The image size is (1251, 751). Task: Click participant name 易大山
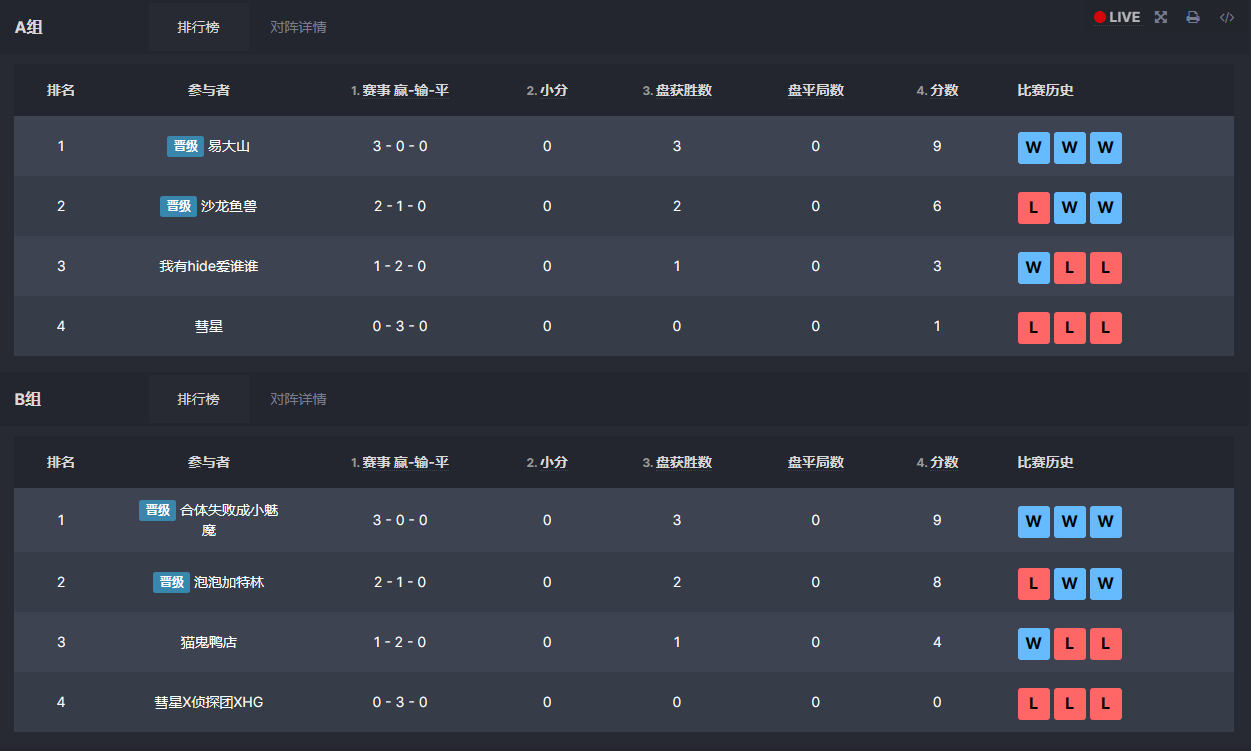(x=229, y=146)
